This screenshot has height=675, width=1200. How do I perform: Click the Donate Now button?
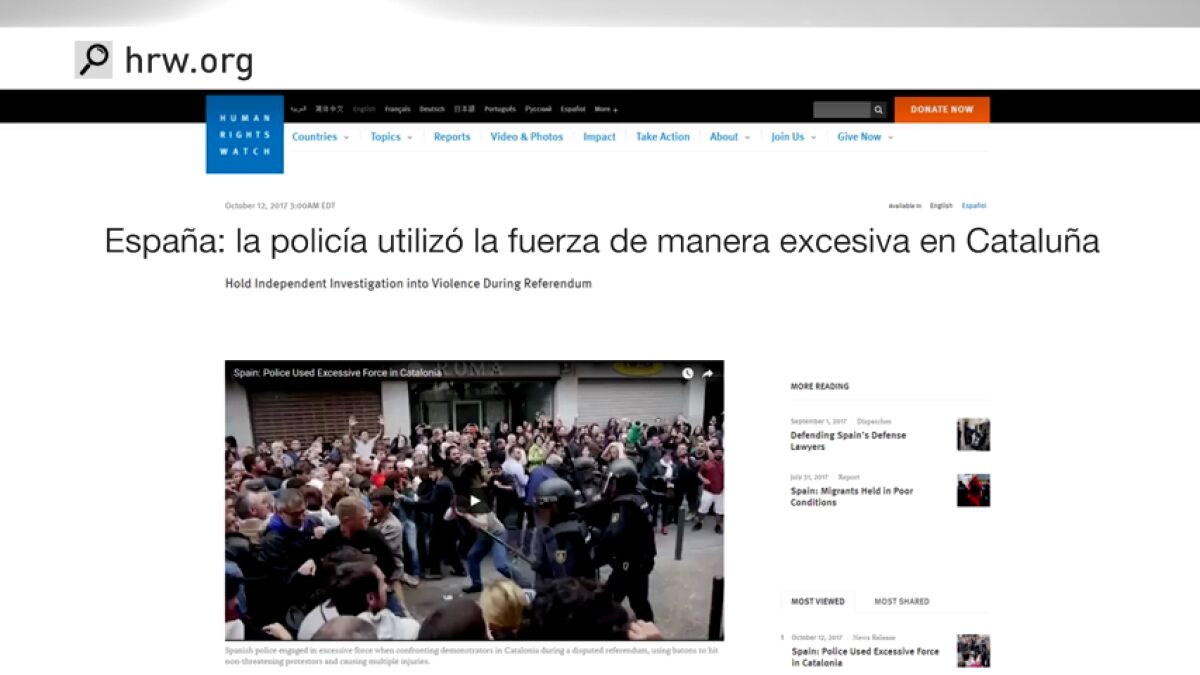pyautogui.click(x=941, y=110)
